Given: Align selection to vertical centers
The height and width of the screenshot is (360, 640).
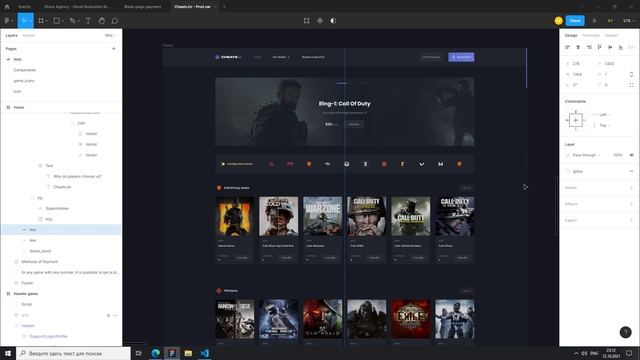Looking at the screenshot, I should [x=610, y=47].
